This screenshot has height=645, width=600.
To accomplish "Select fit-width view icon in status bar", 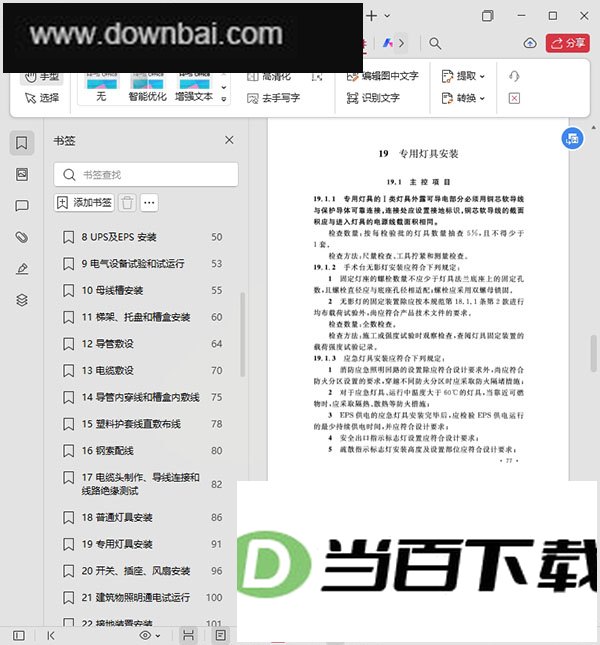I will (x=188, y=635).
